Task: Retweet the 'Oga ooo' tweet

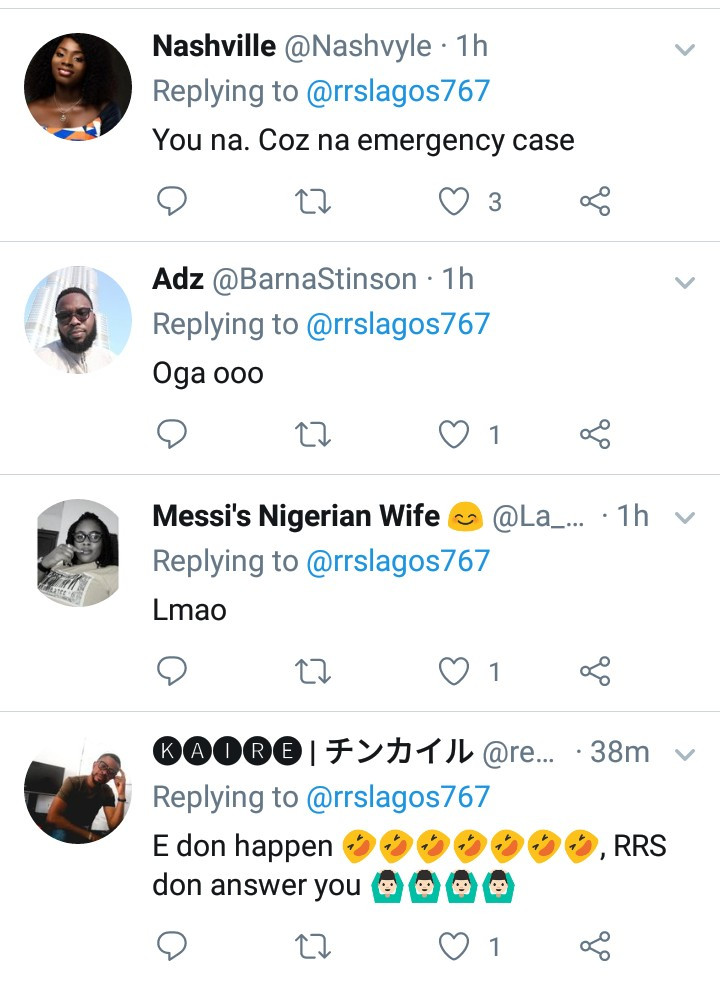Action: [x=314, y=434]
